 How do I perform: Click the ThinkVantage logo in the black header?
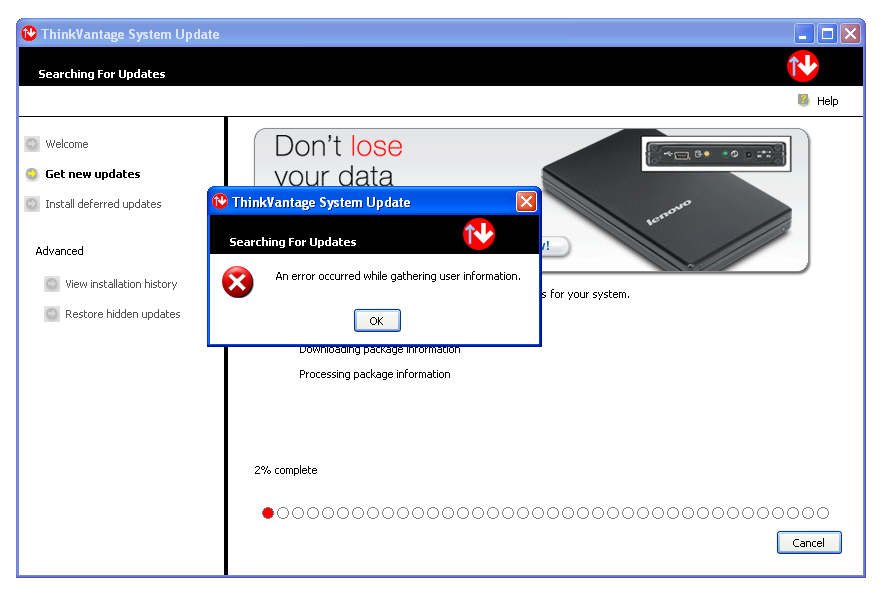803,66
